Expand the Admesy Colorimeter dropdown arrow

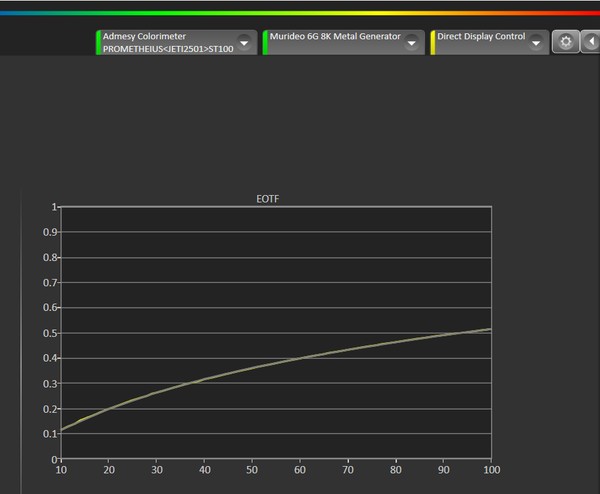244,42
